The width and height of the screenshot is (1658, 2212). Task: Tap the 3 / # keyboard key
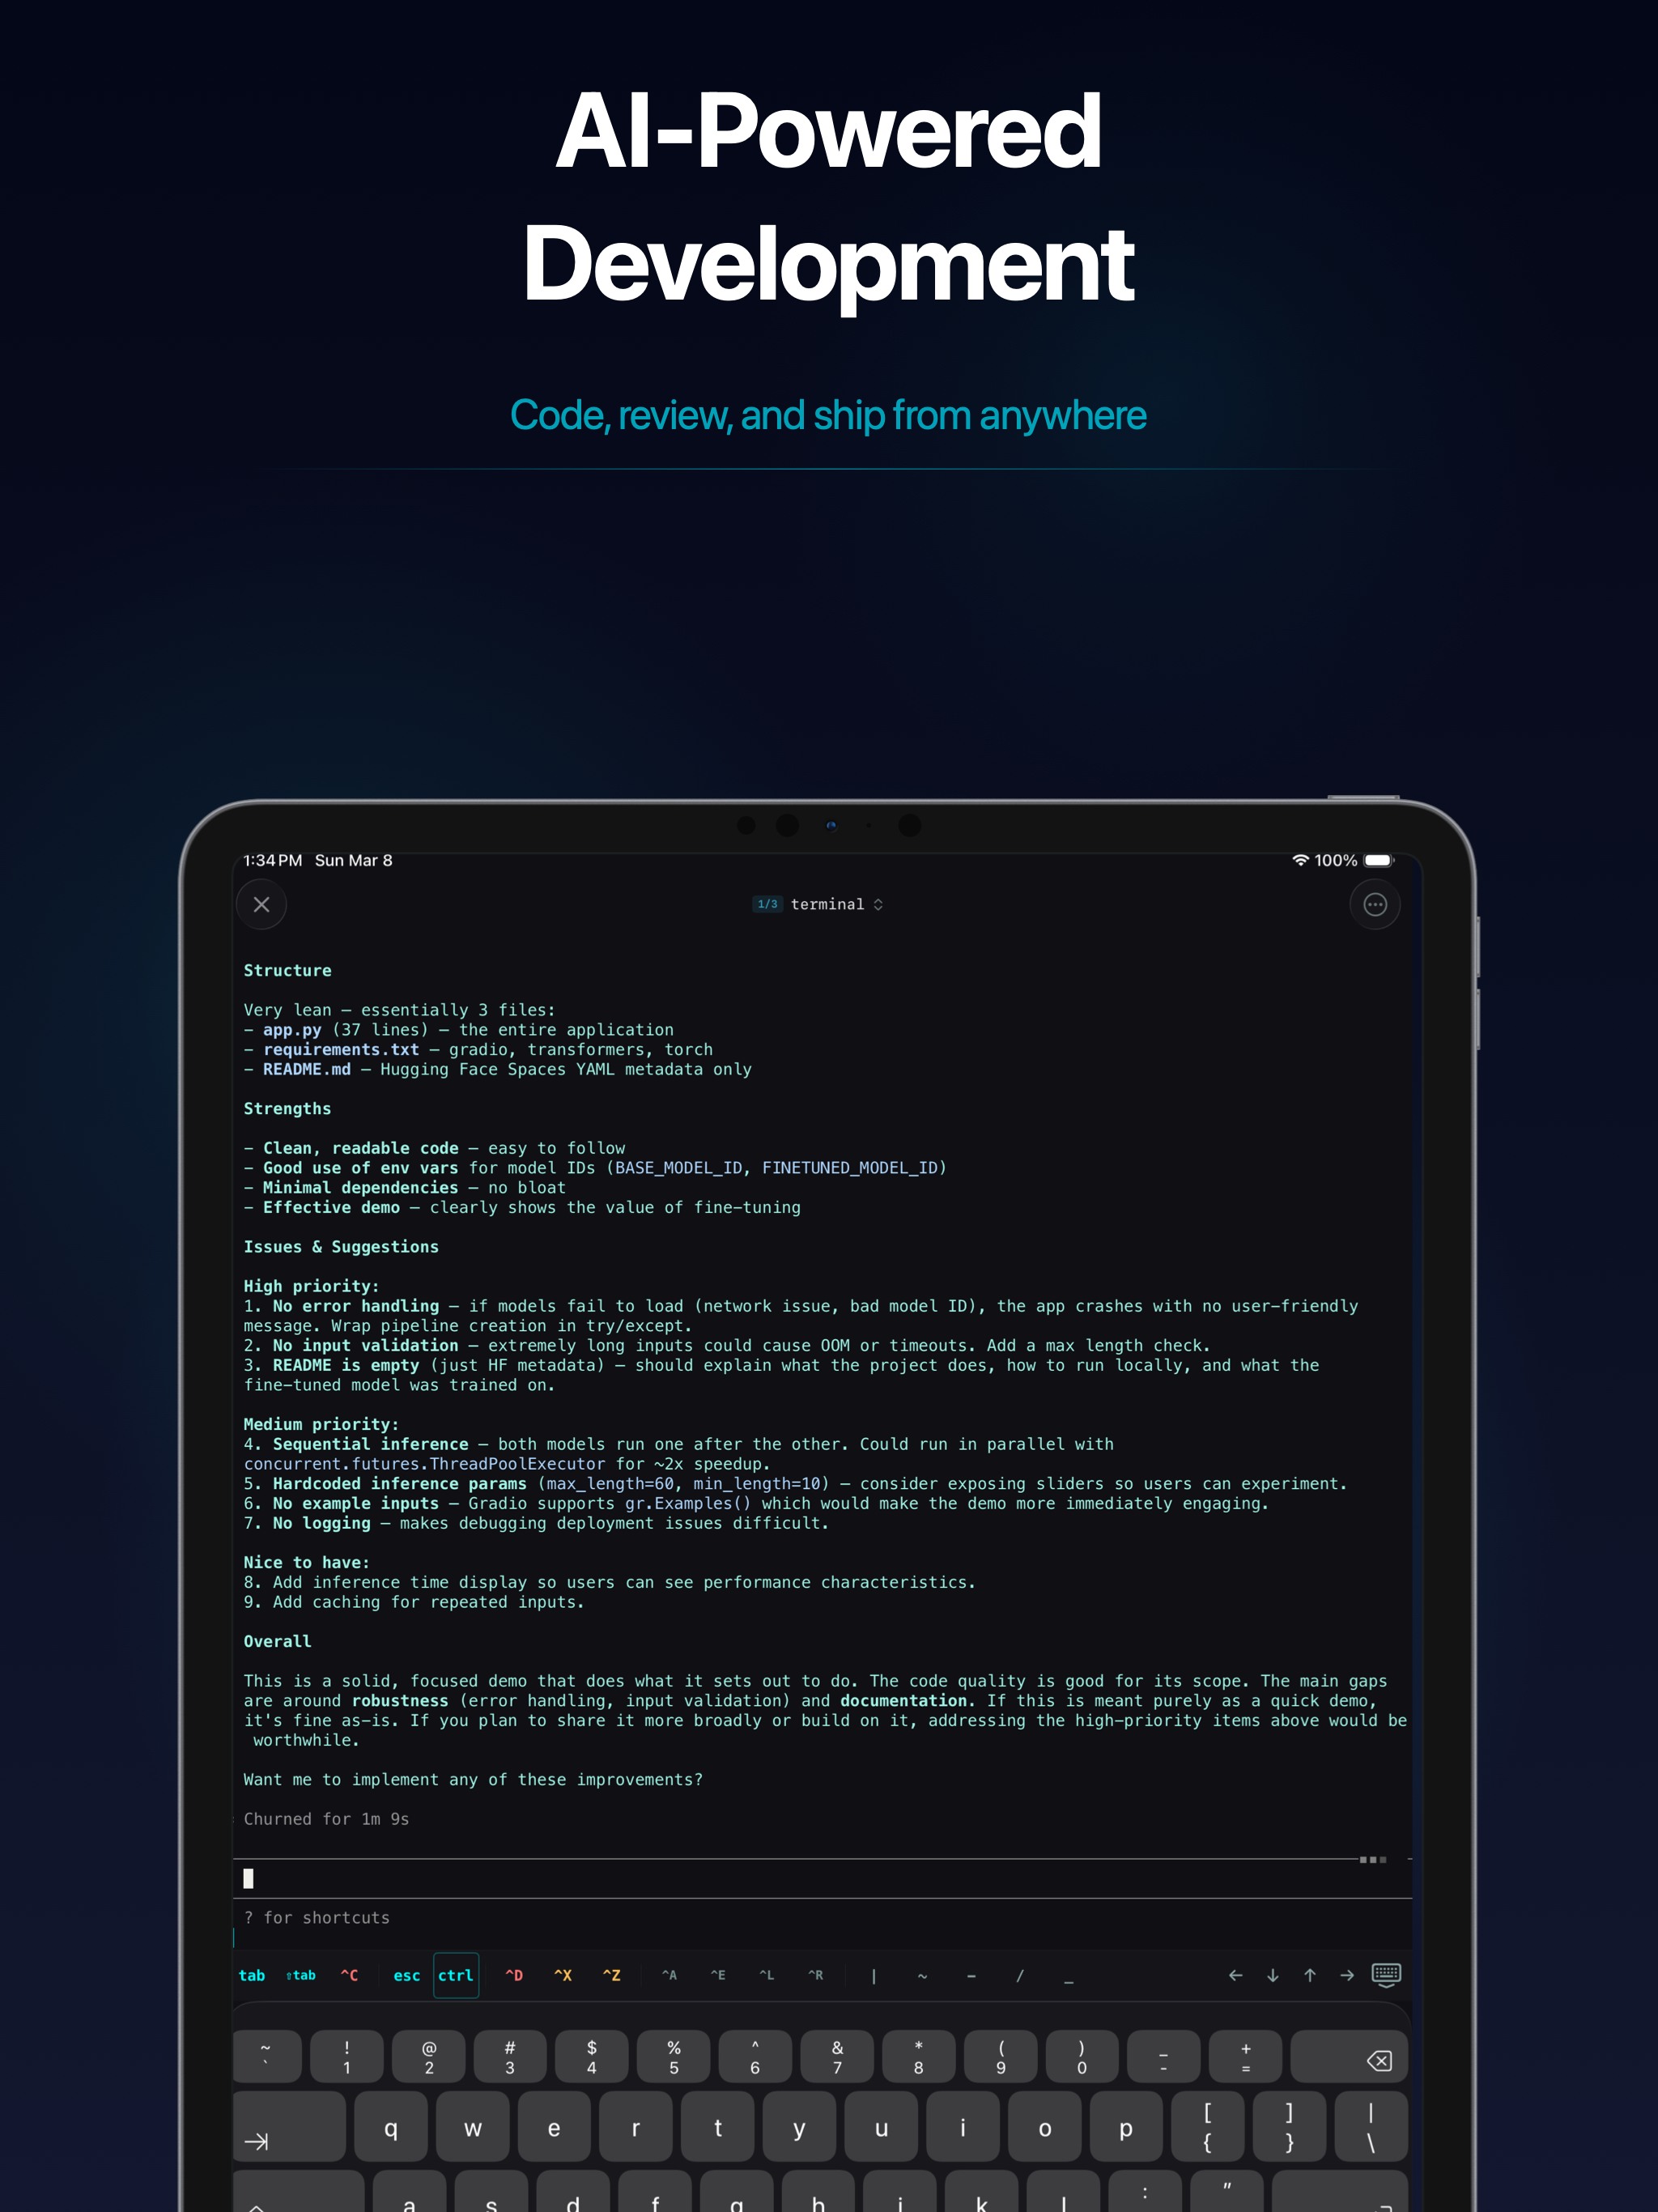click(x=510, y=2056)
